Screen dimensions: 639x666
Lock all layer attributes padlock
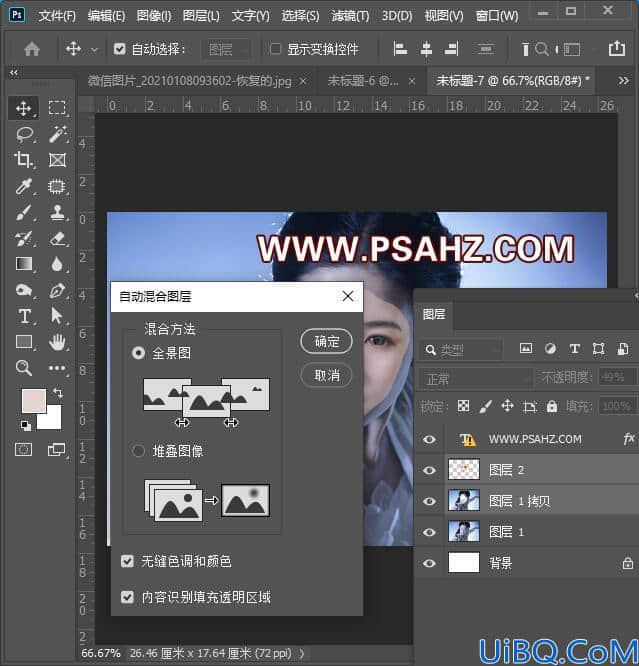coord(552,406)
